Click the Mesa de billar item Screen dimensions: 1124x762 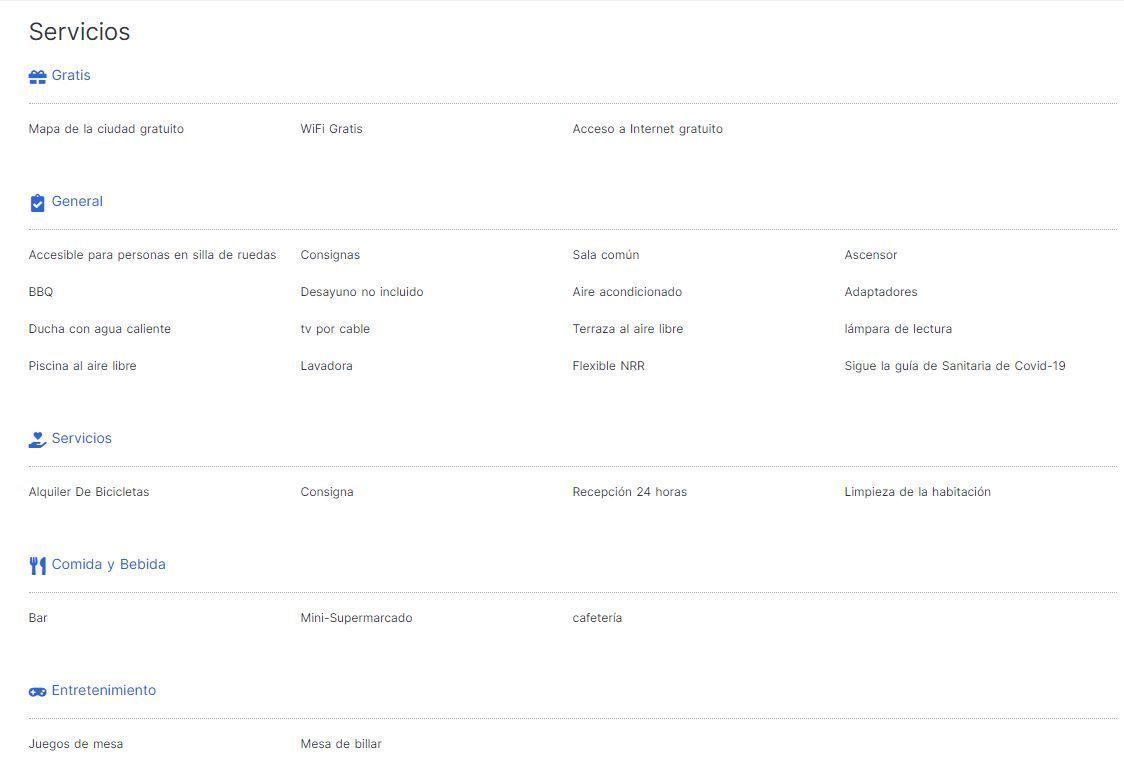[x=341, y=744]
